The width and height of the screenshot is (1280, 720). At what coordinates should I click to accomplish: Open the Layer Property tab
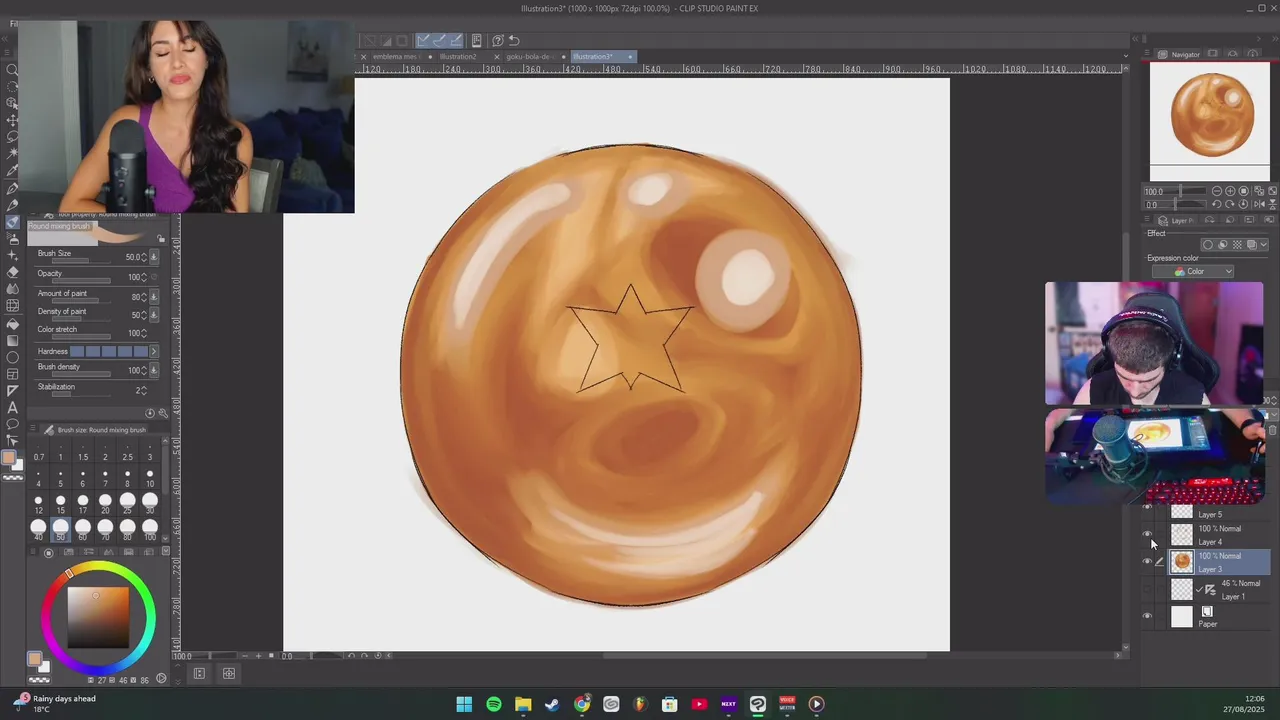click(1177, 220)
